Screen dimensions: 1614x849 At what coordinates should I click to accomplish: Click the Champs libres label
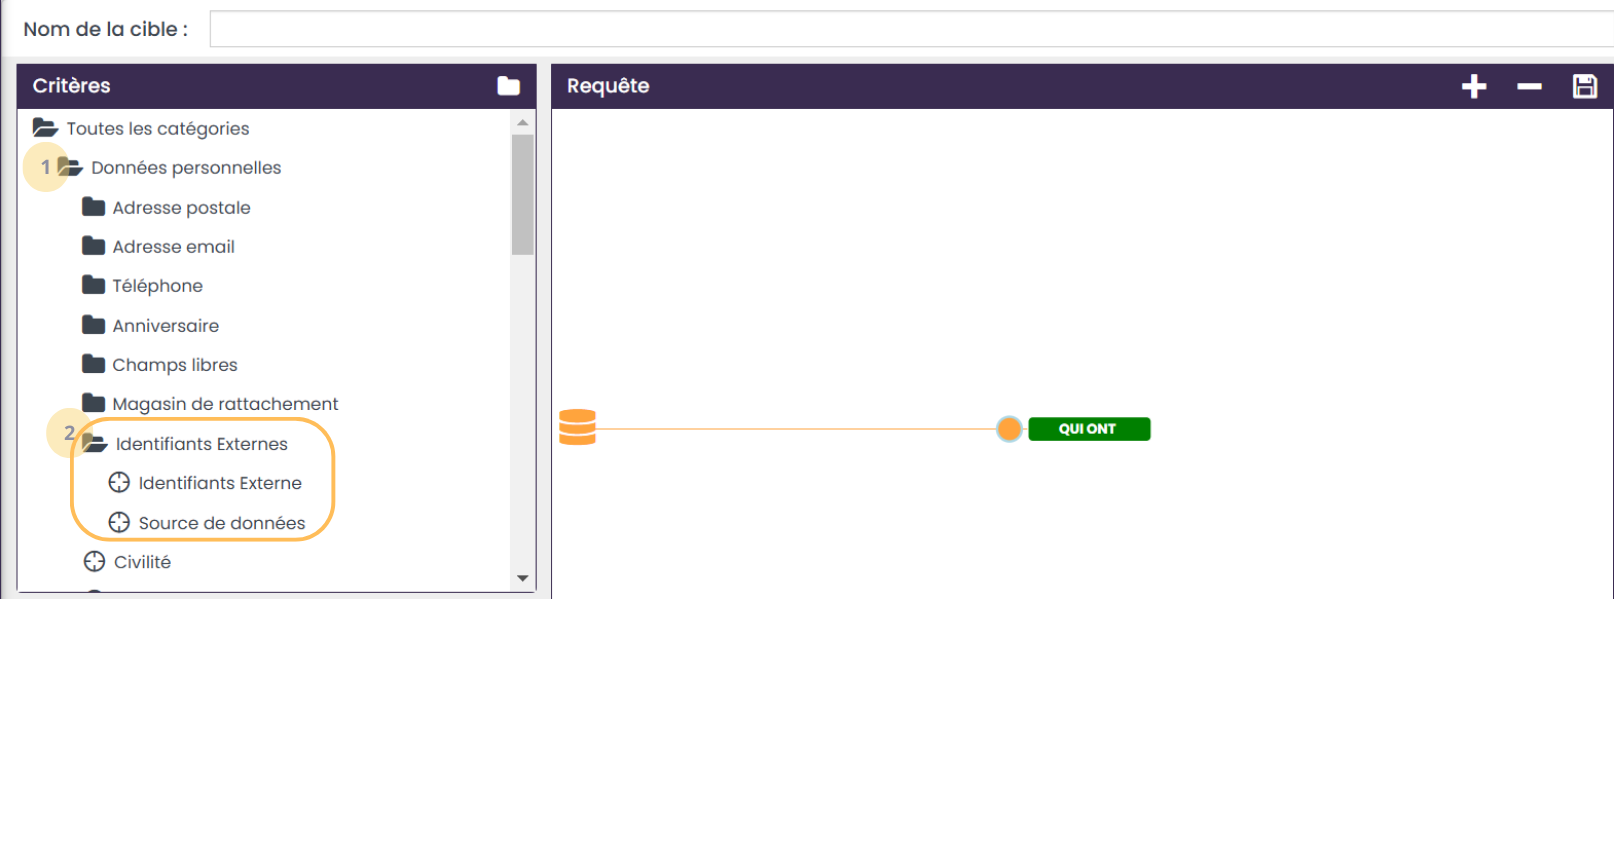(175, 365)
